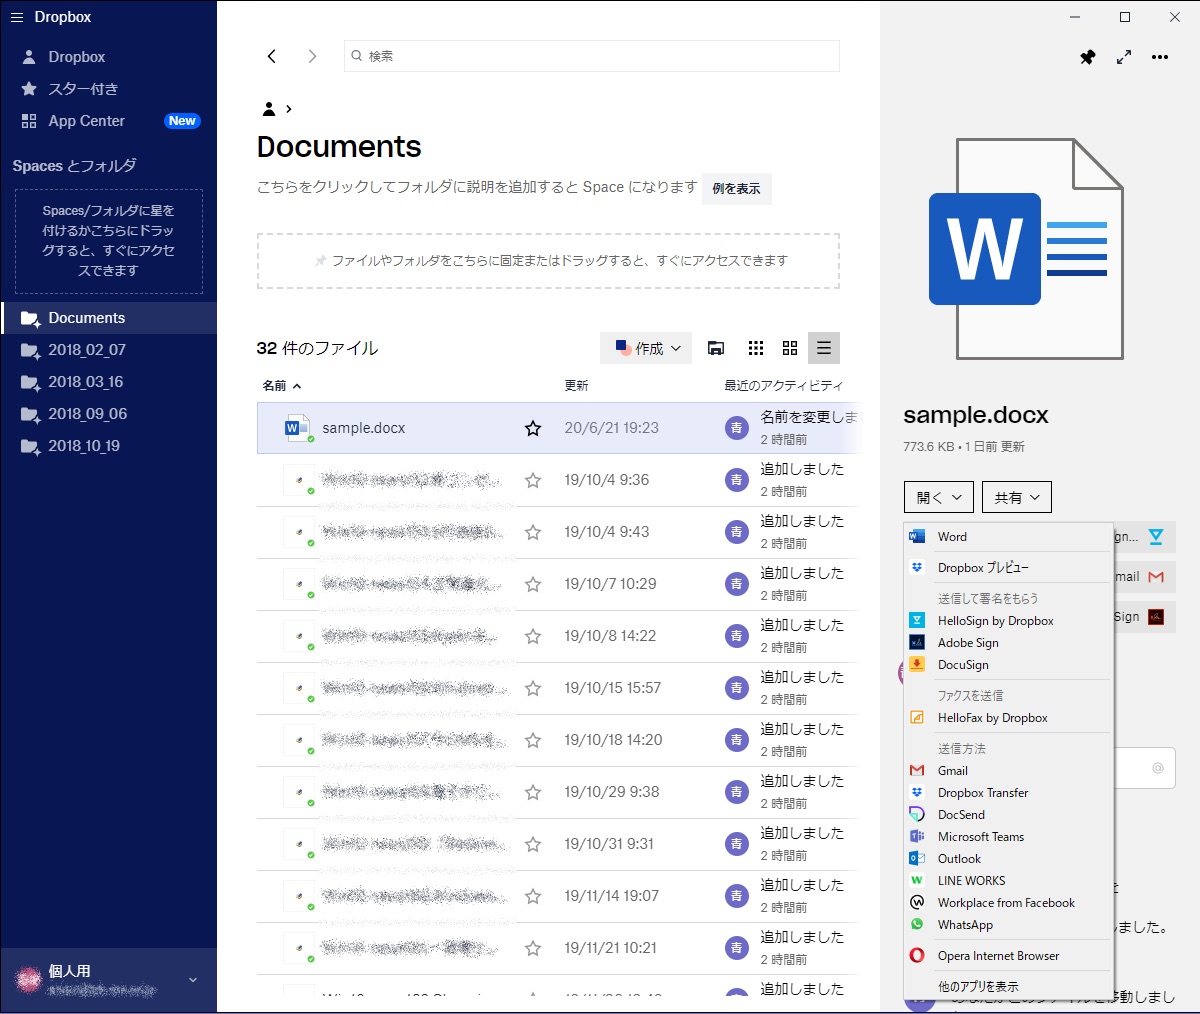Select DocuSign from the menu
Viewport: 1200px width, 1014px height.
tap(1008, 665)
